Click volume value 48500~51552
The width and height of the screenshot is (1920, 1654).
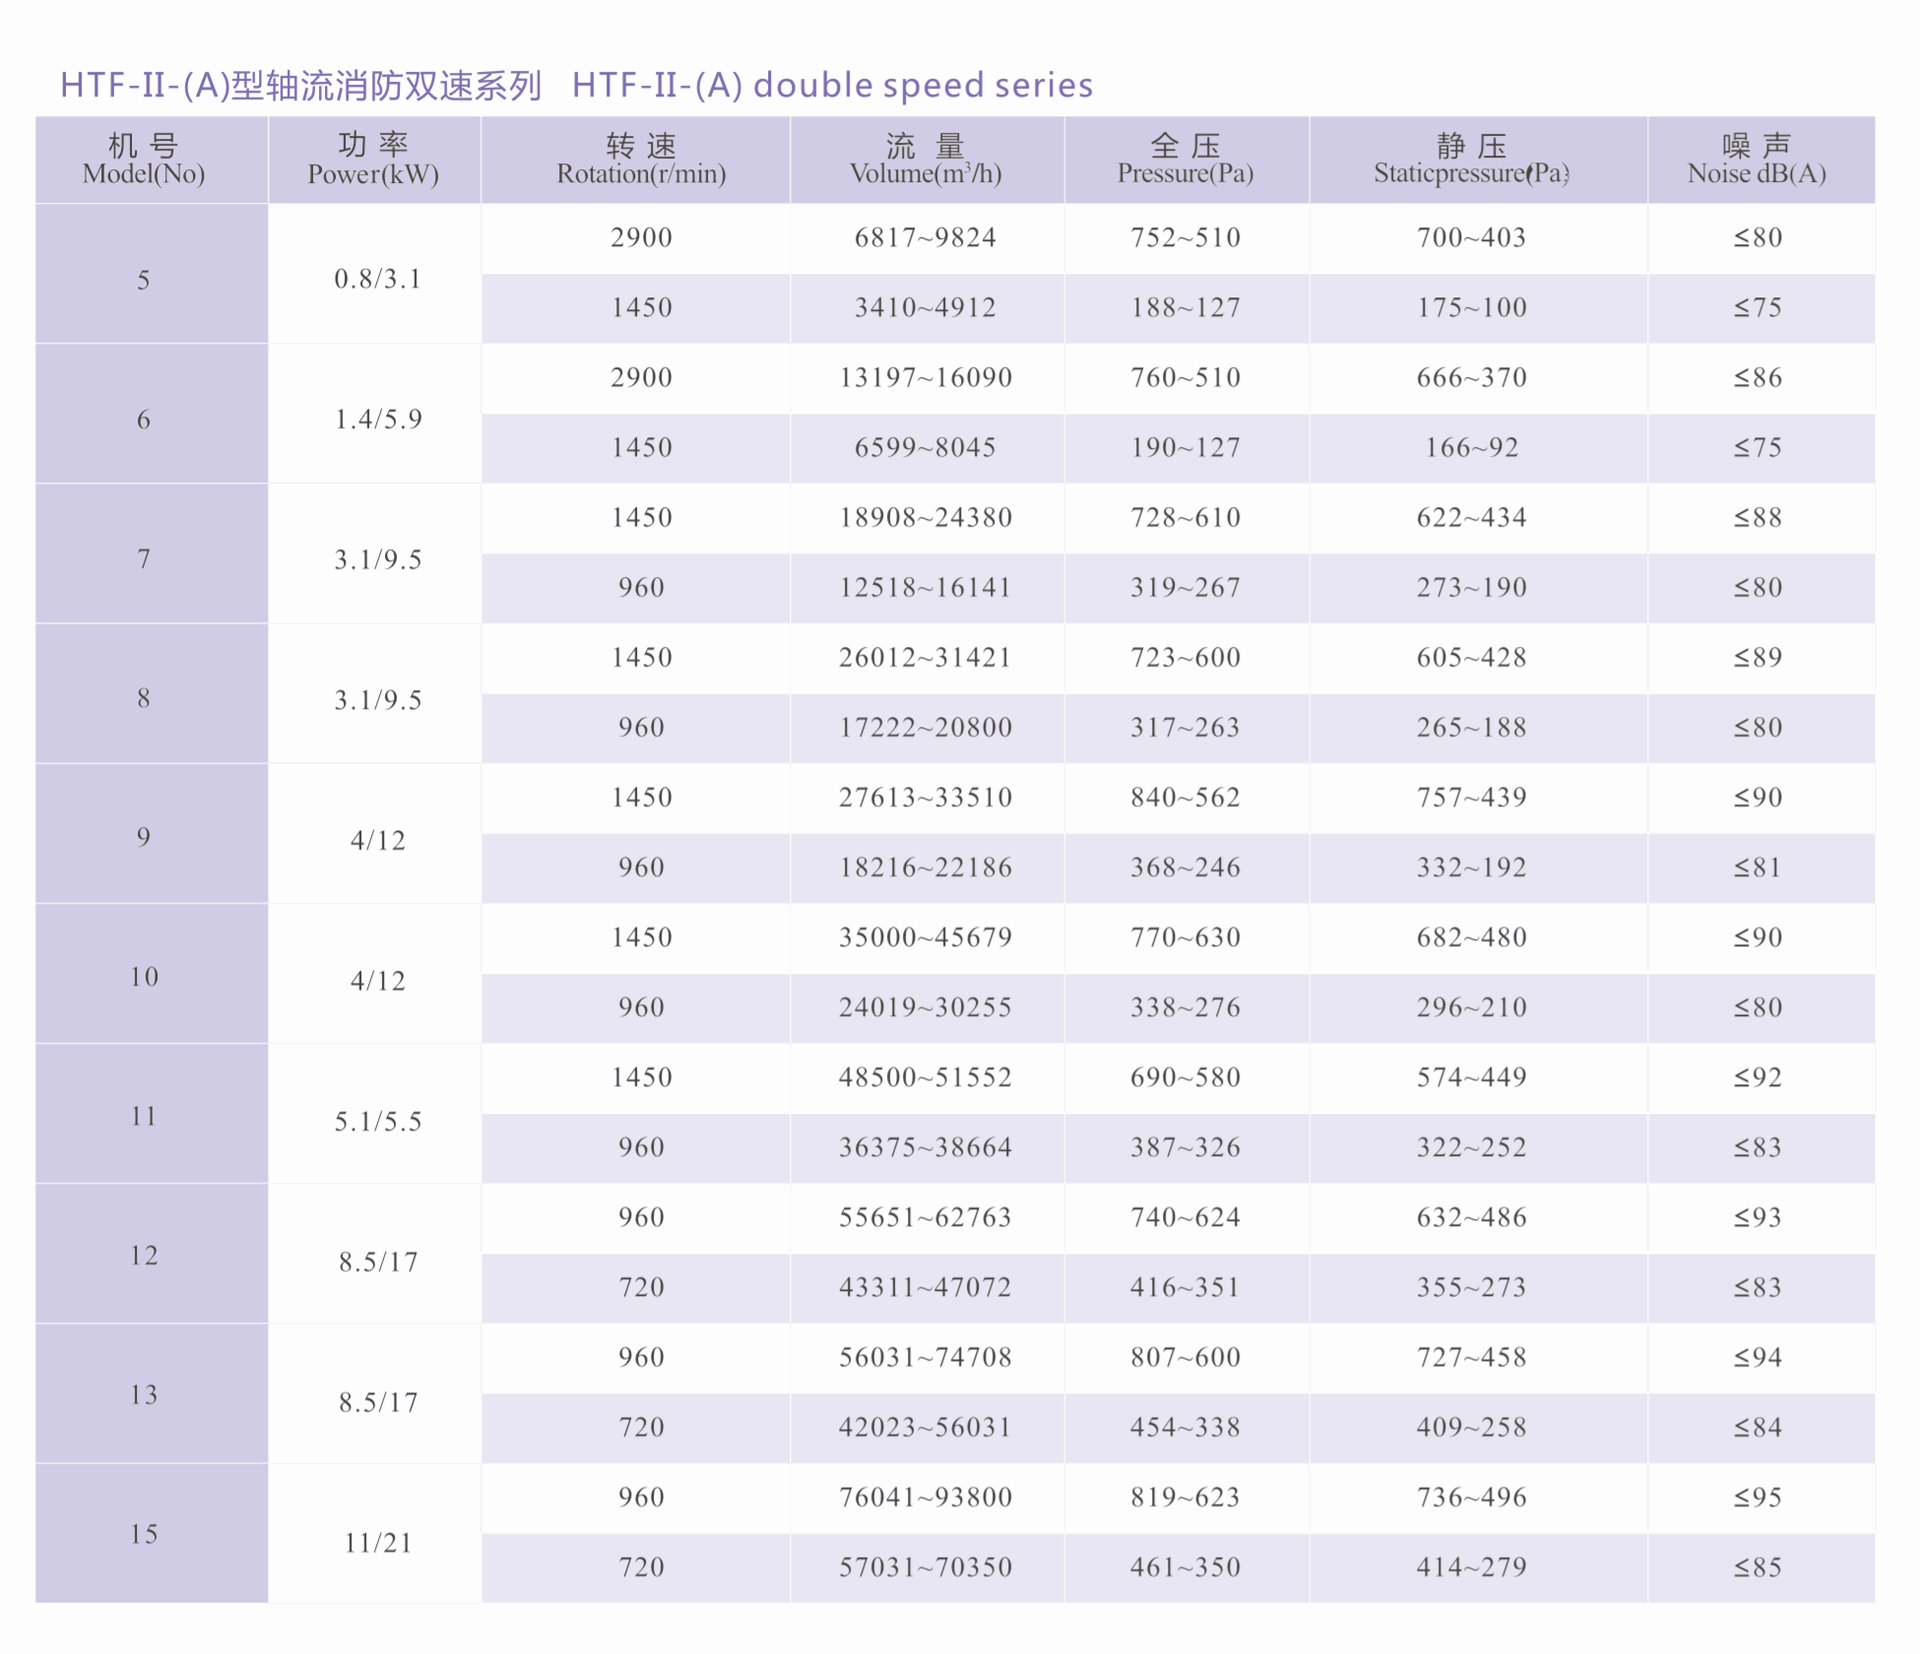click(925, 1078)
